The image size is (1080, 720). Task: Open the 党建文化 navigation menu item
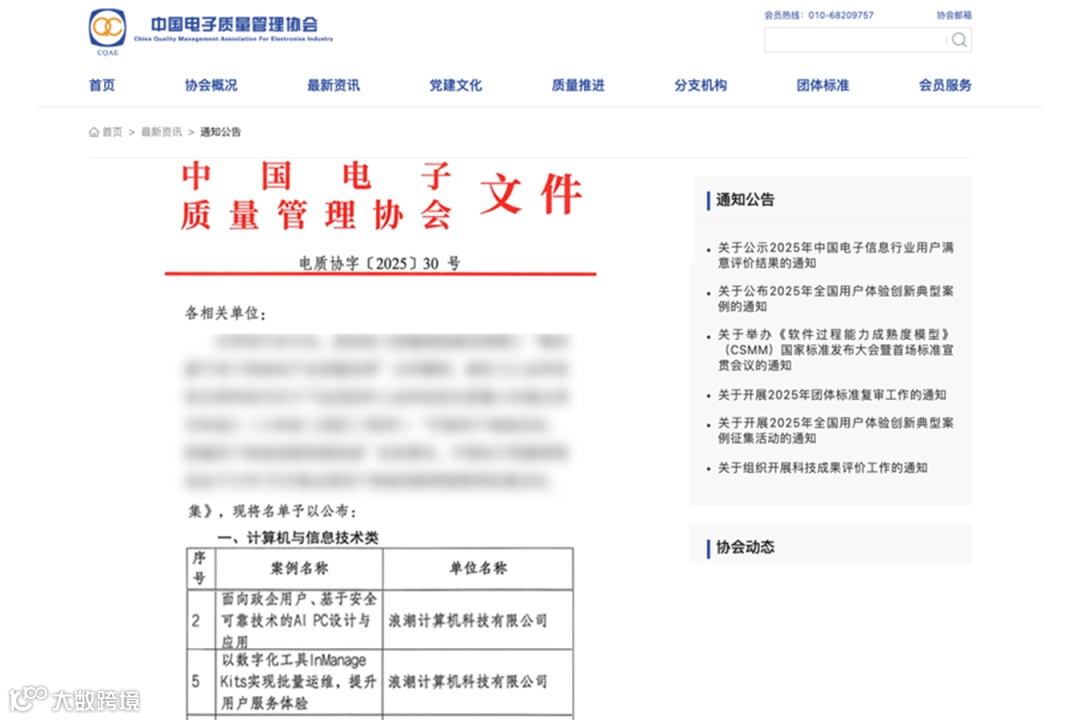[455, 85]
